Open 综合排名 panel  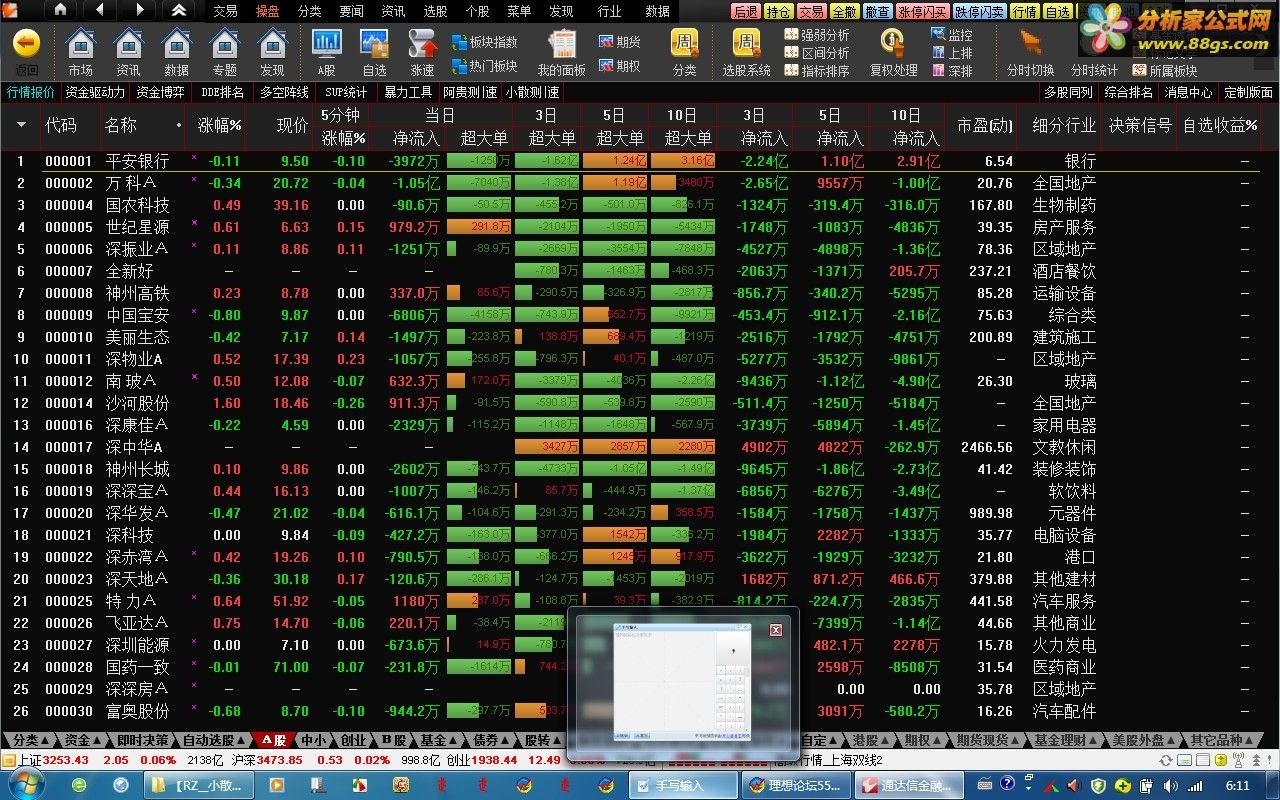pos(1129,92)
